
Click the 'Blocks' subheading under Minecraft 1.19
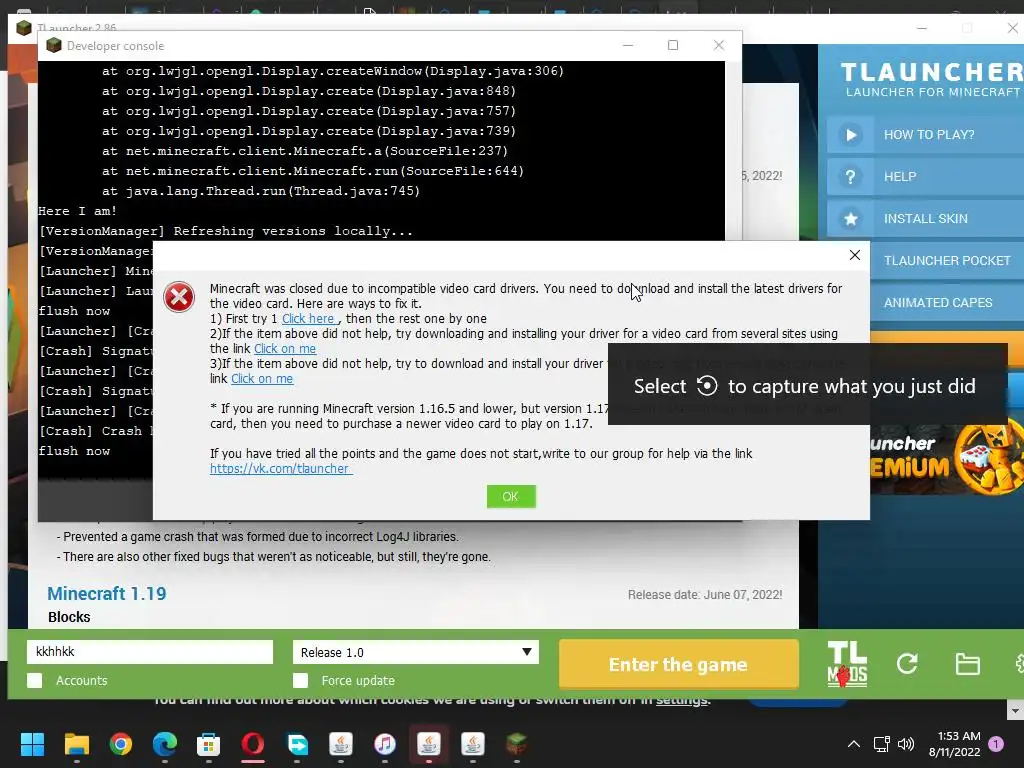point(69,617)
